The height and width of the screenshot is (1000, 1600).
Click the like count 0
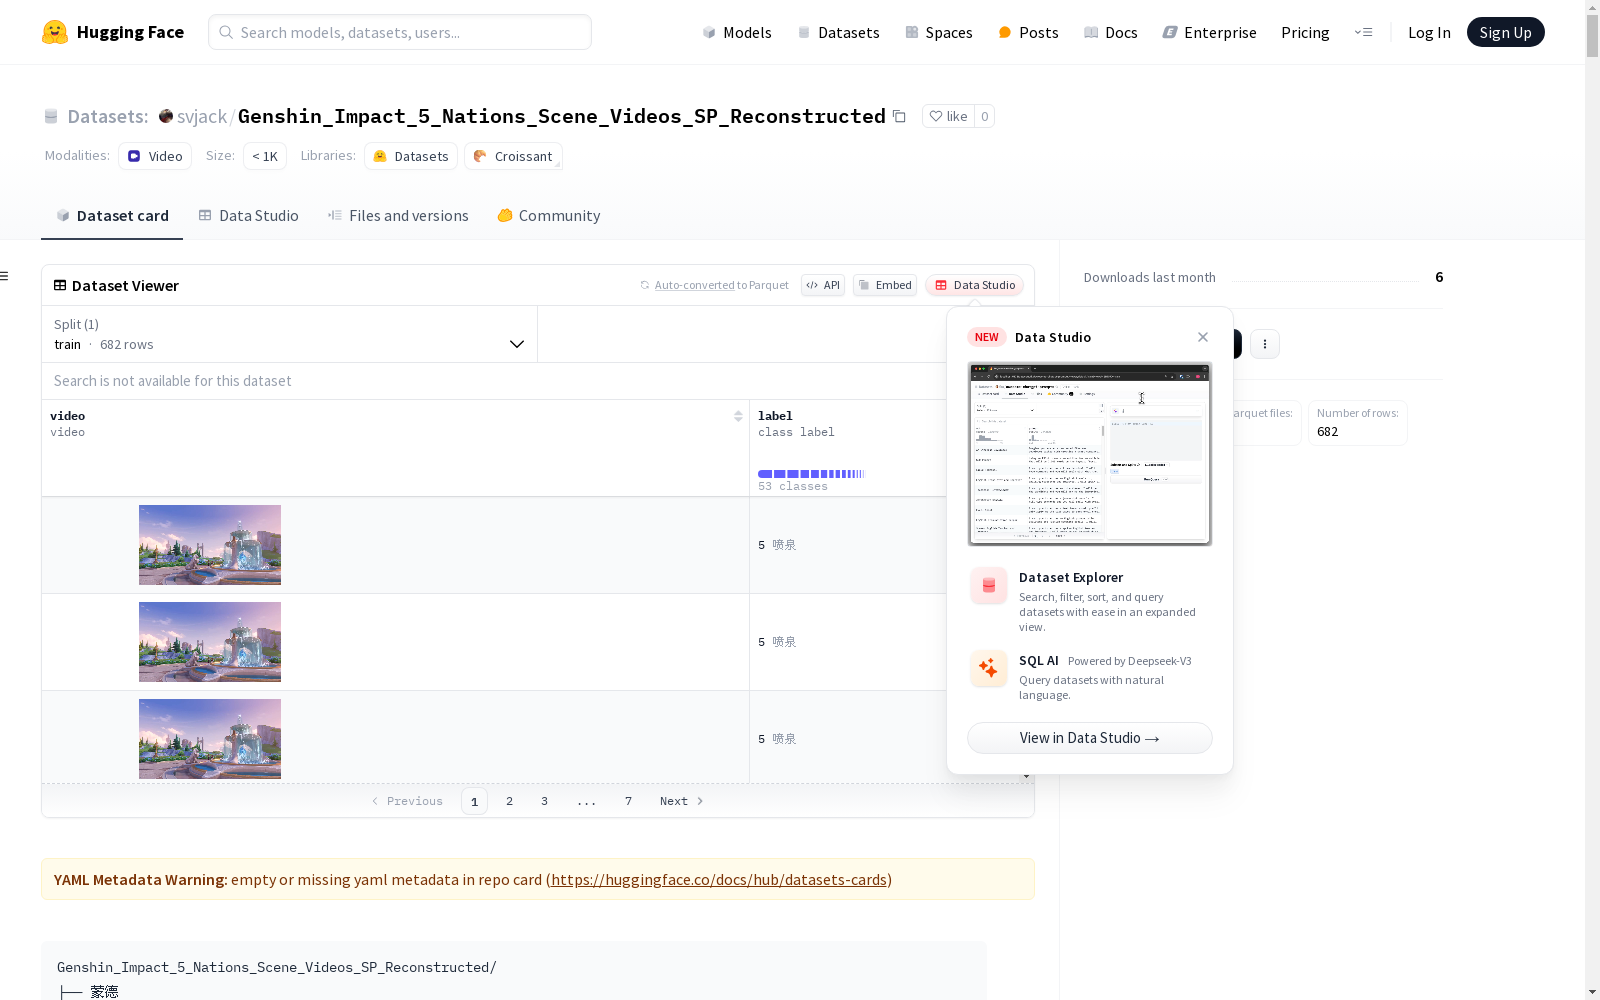[985, 116]
